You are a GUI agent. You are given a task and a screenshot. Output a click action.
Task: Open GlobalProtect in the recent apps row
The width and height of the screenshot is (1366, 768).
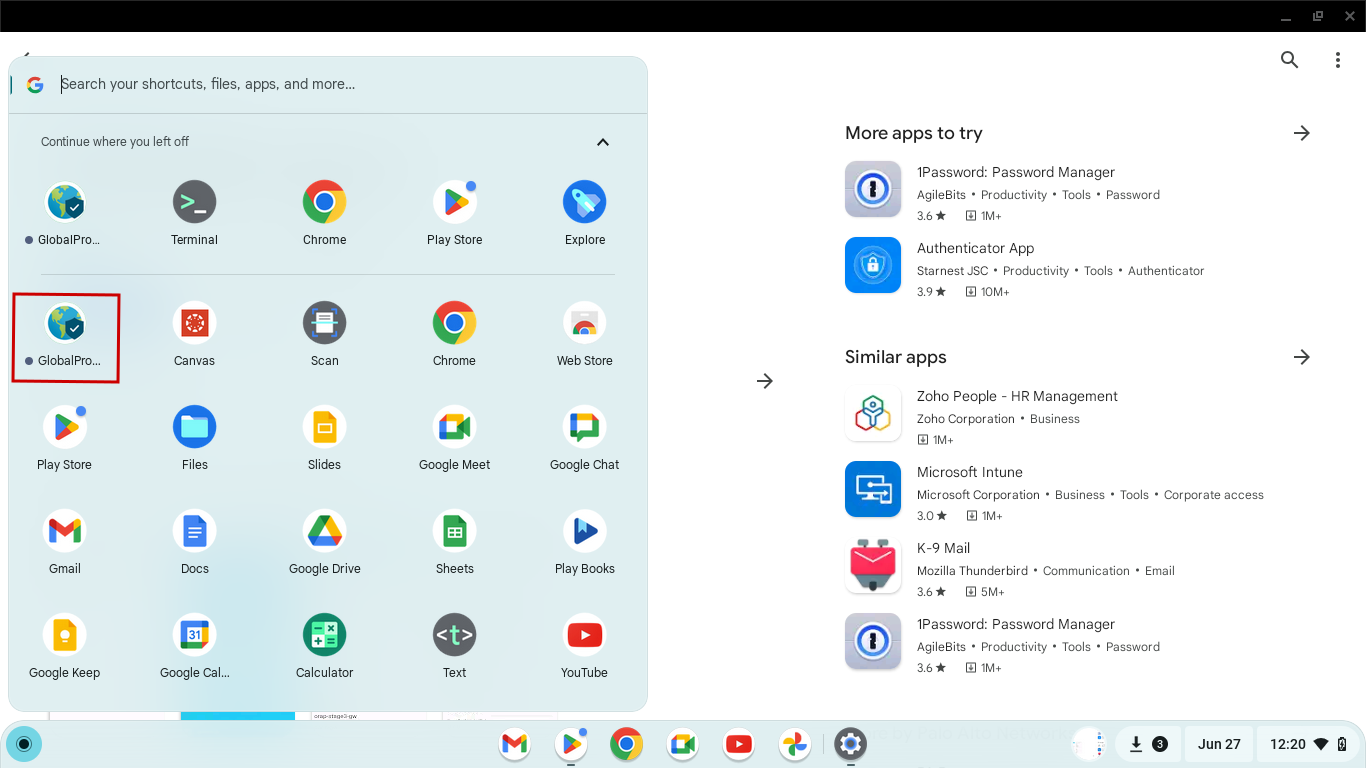[65, 214]
